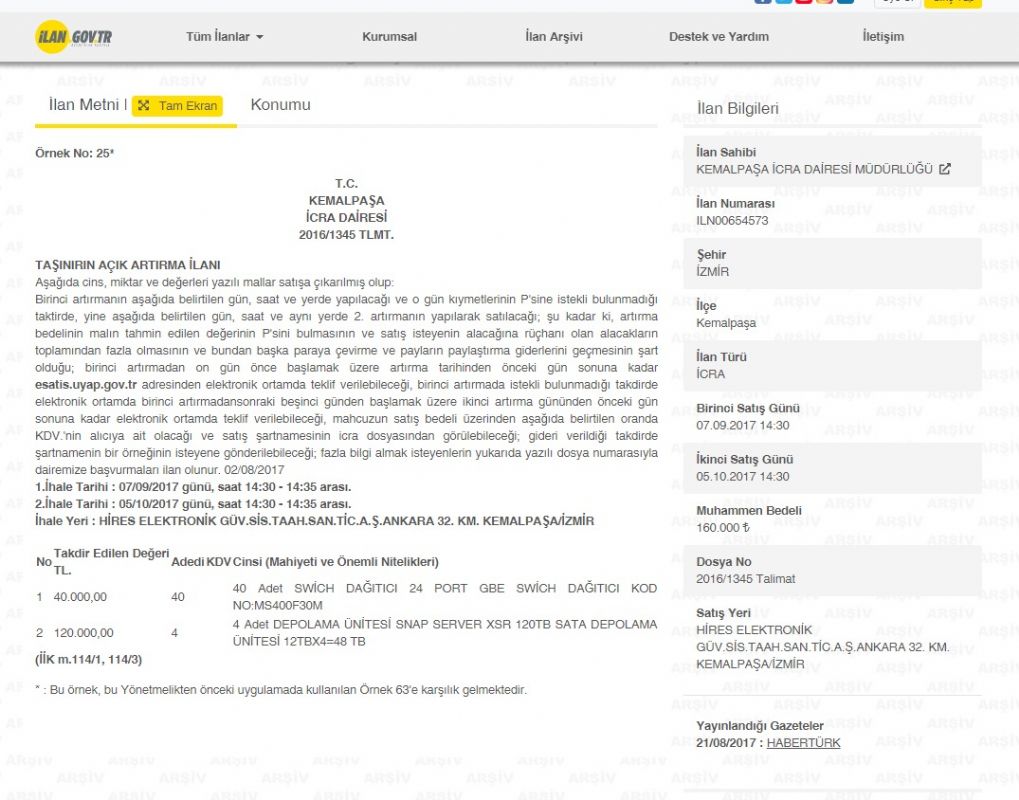Viewport: 1019px width, 800px height.
Task: Click the İlan Bilgileri sidebar heading
Action: tap(737, 109)
